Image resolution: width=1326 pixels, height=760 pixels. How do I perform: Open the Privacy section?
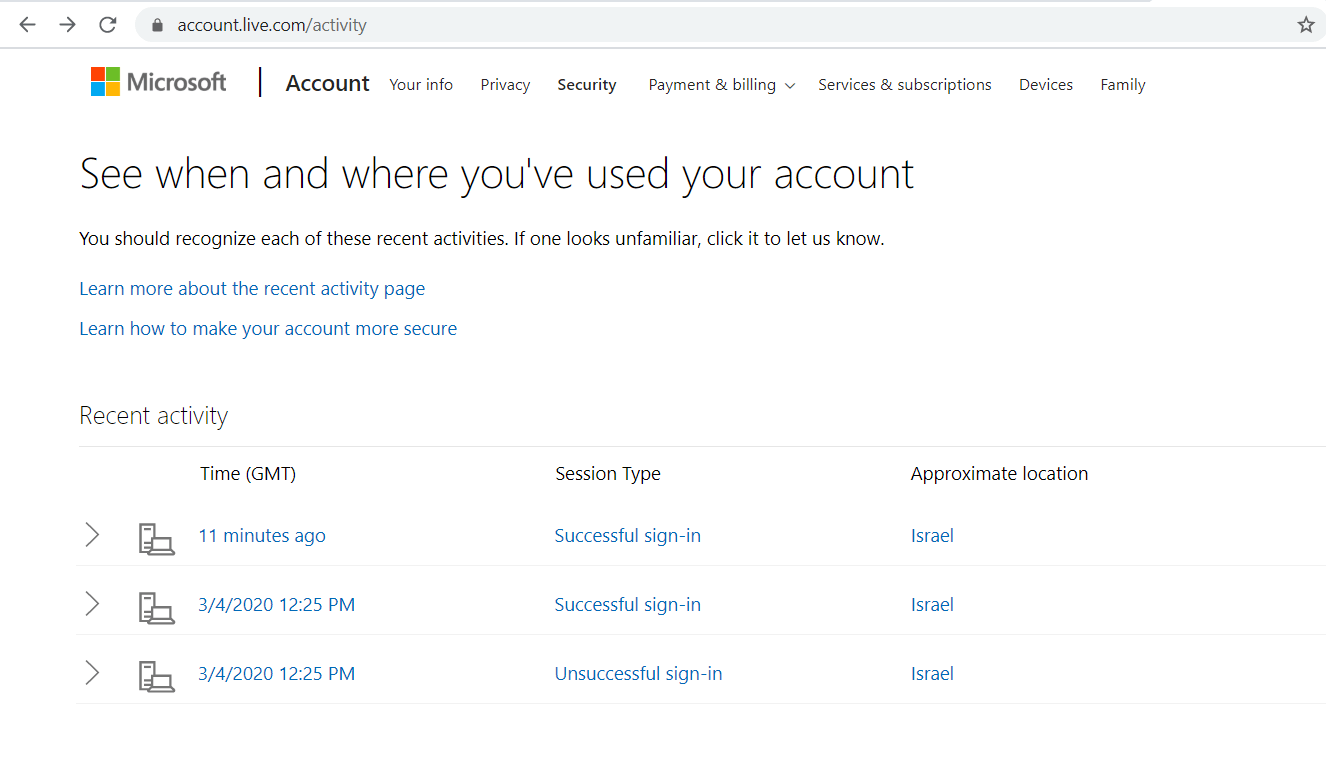pyautogui.click(x=505, y=84)
